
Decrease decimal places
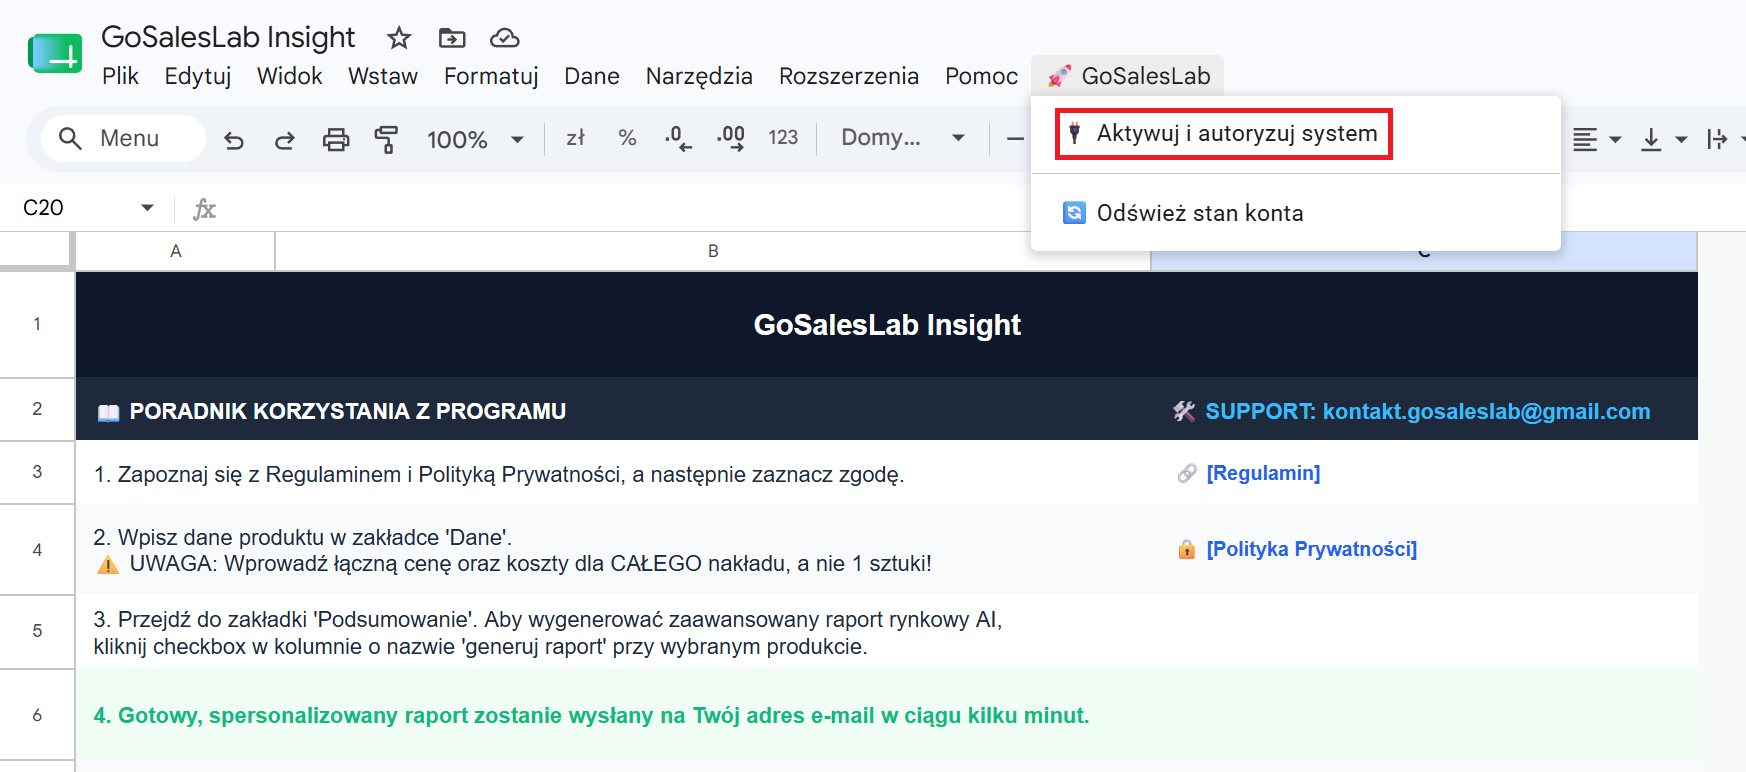678,138
